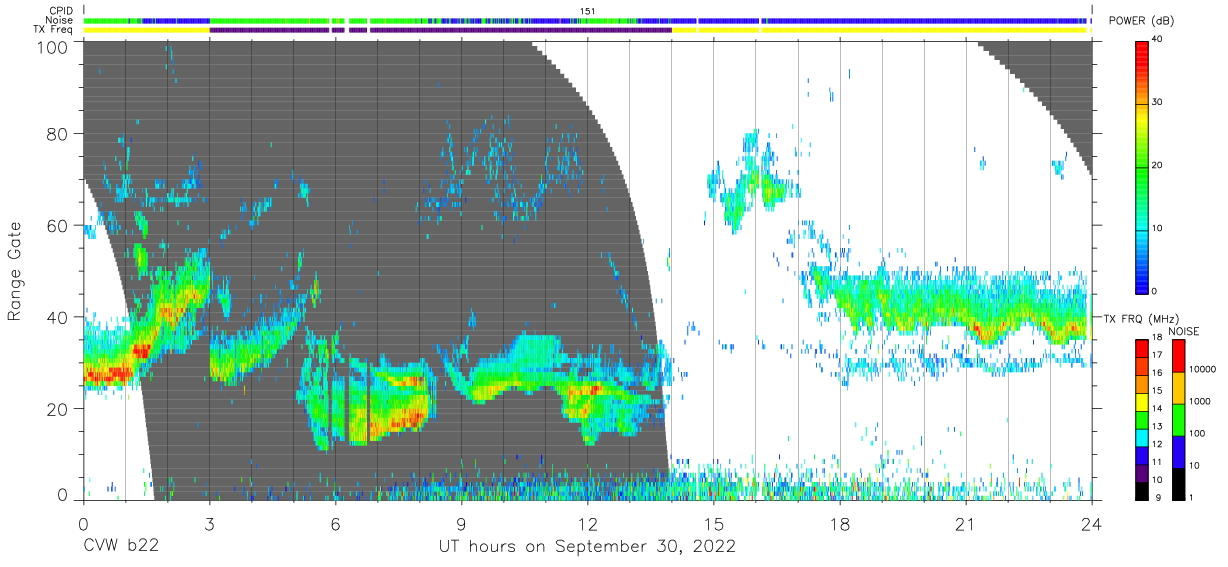Click x-axis tick label '21'
Image resolution: width=1228 pixels, height=567 pixels.
pos(966,522)
